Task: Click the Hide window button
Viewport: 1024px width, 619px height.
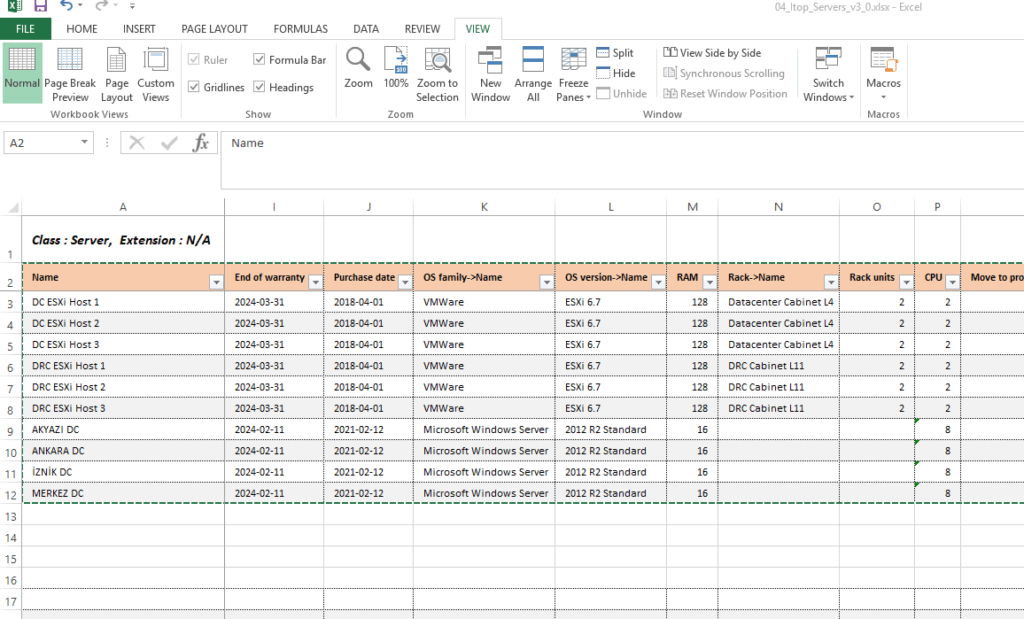Action: point(615,73)
